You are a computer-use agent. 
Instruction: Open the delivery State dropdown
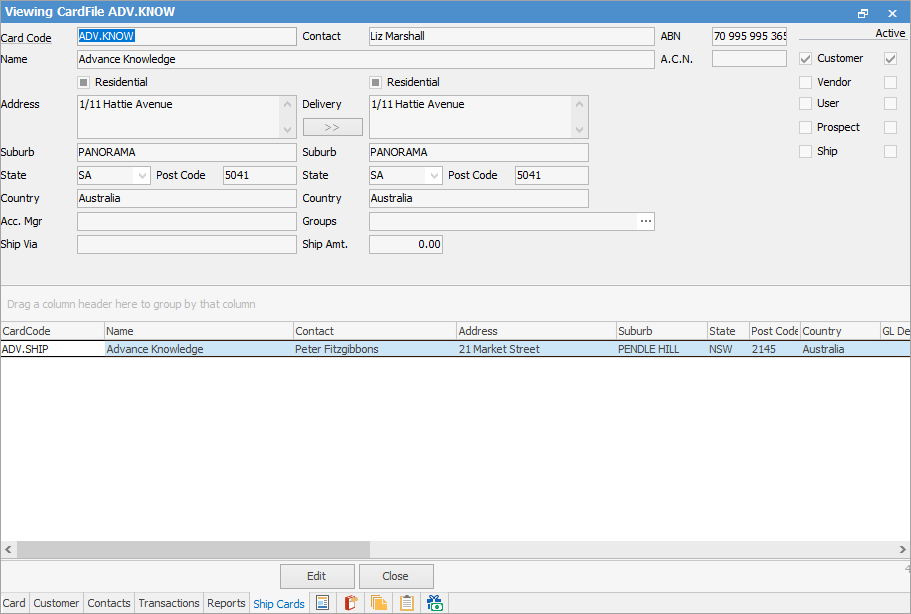pyautogui.click(x=433, y=176)
